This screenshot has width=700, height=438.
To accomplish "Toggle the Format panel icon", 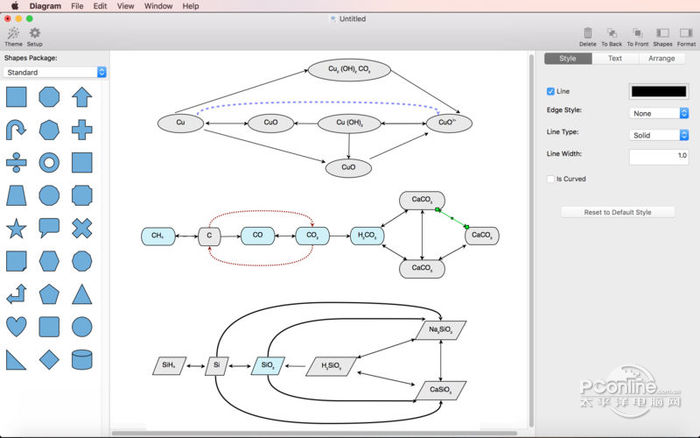I will point(686,37).
